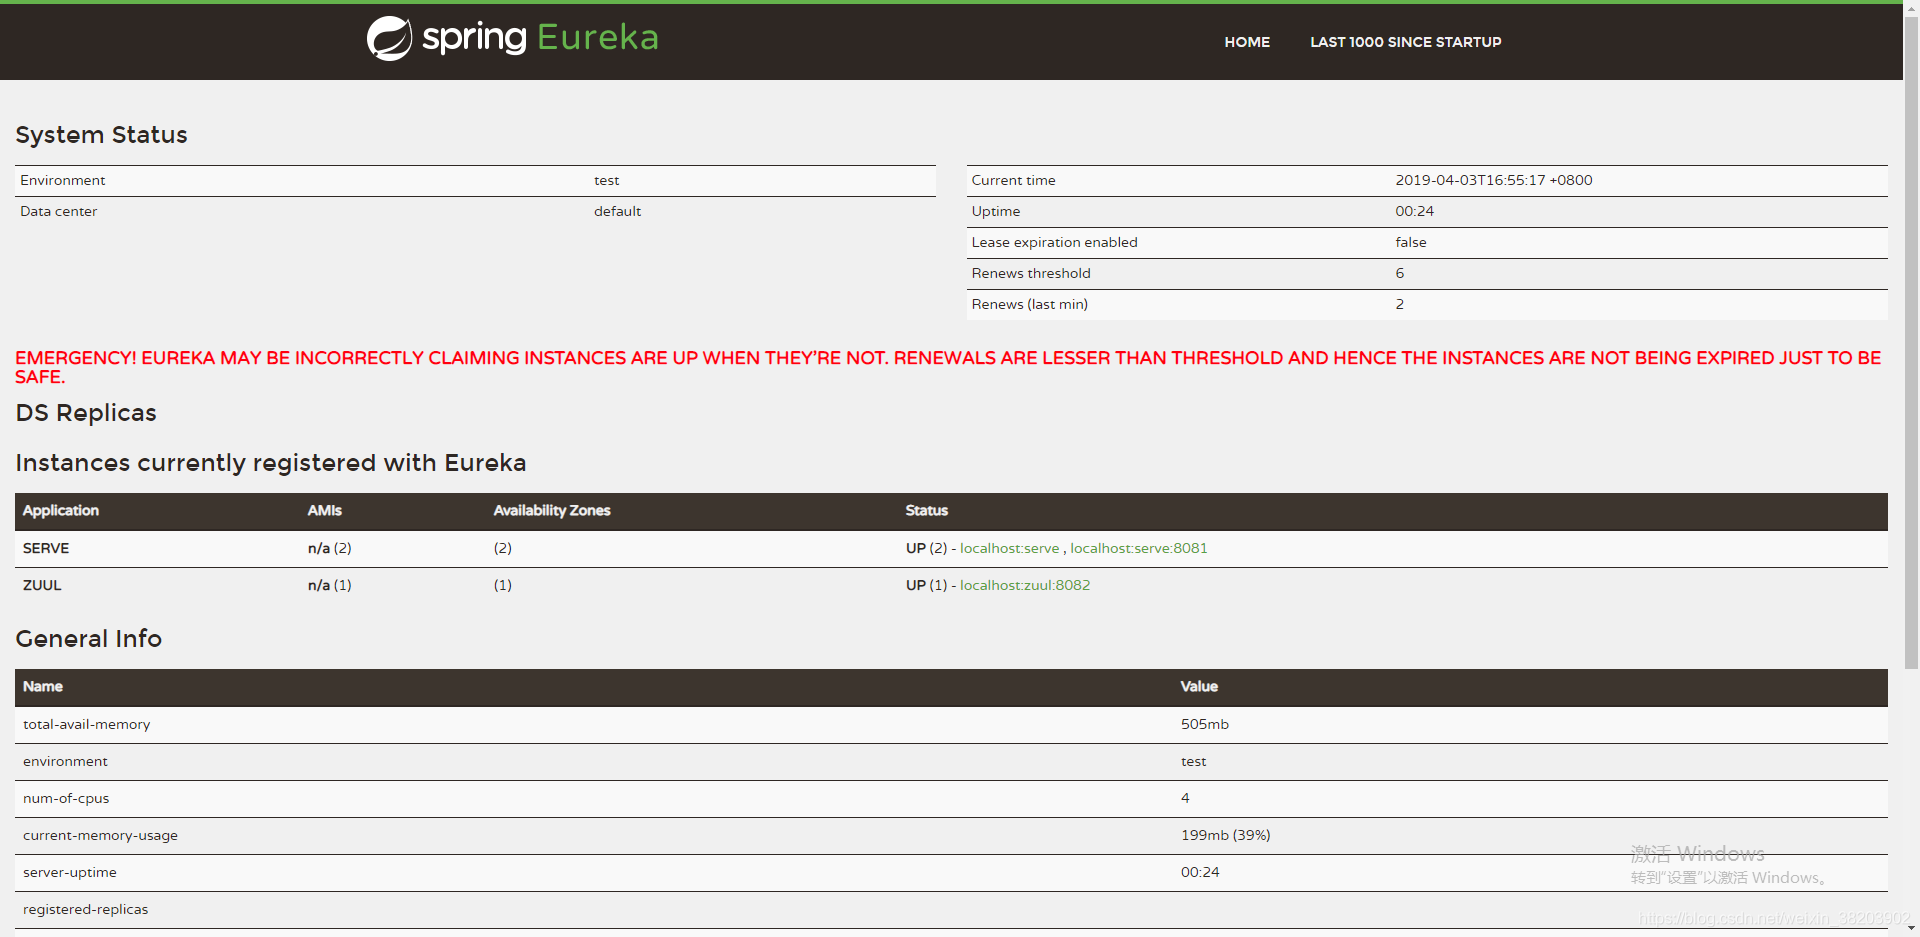Click the Availability Zones column header
The height and width of the screenshot is (937, 1920).
coord(552,510)
